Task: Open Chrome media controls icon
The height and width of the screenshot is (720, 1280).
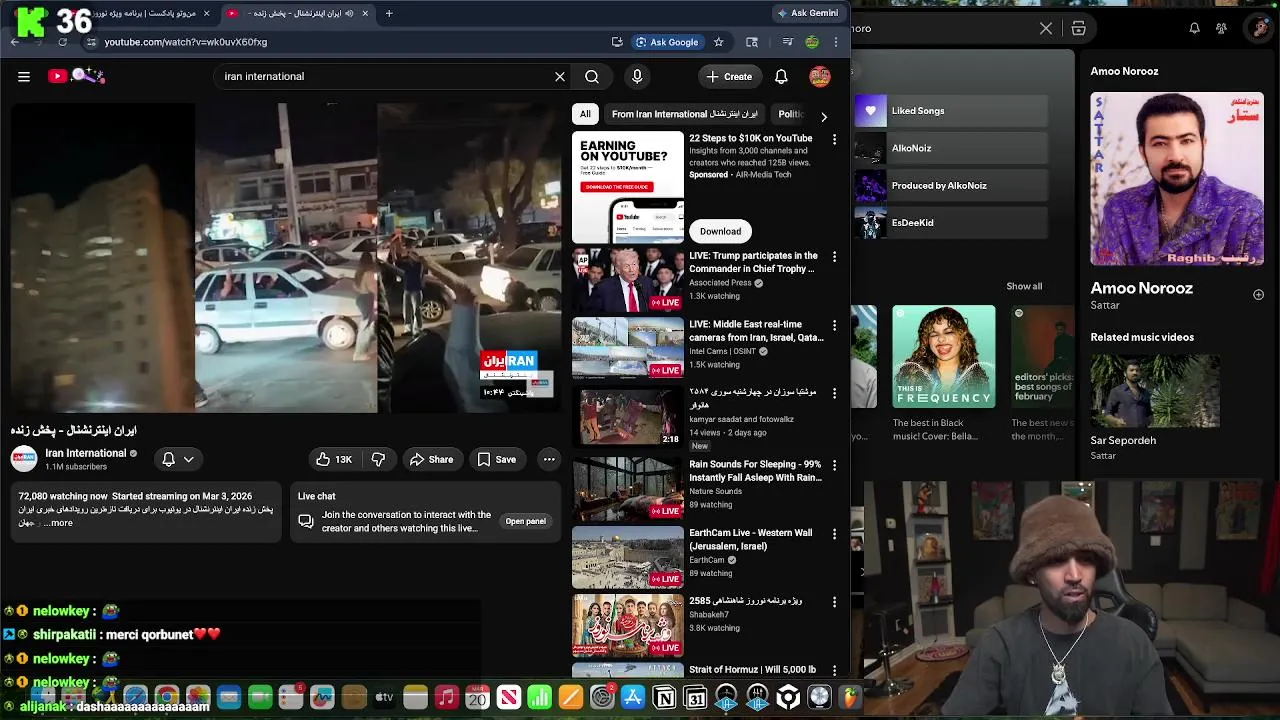Action: 787,42
